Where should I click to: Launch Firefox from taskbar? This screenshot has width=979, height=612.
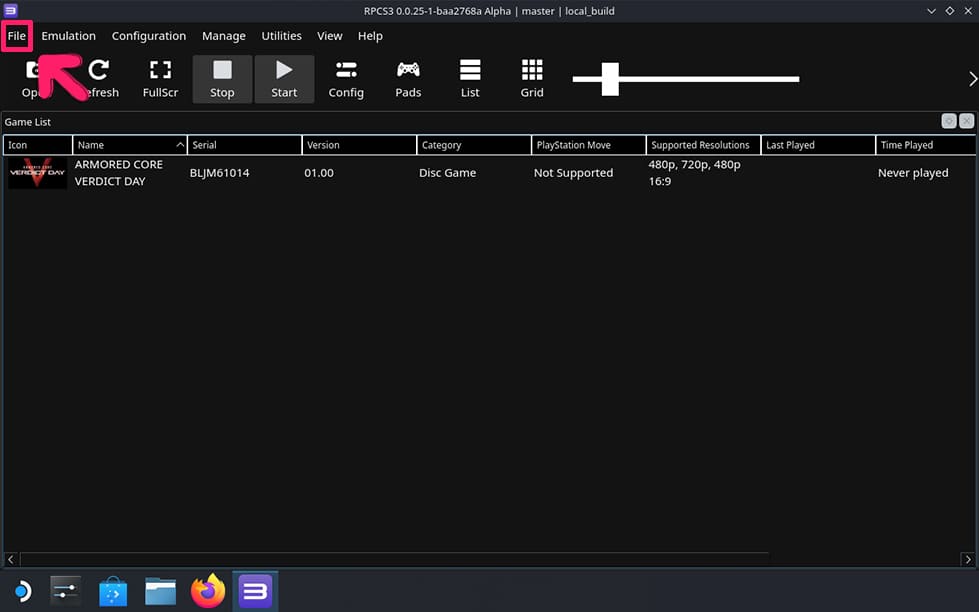pos(208,591)
